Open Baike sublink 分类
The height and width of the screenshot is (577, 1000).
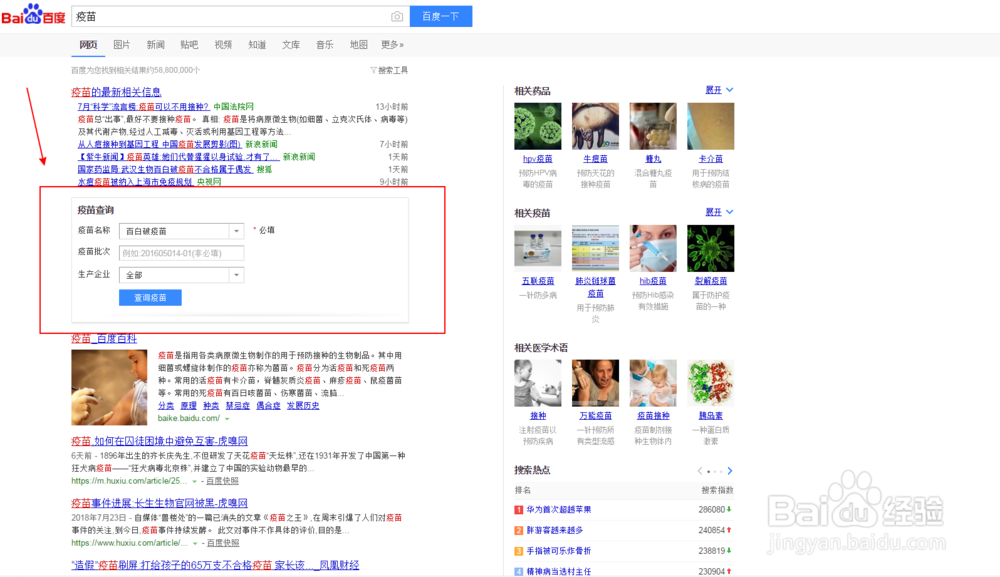click(166, 405)
